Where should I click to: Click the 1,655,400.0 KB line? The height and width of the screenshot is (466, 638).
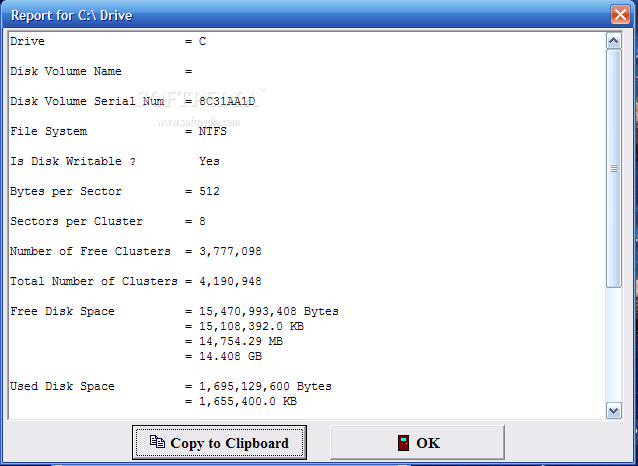tap(248, 402)
